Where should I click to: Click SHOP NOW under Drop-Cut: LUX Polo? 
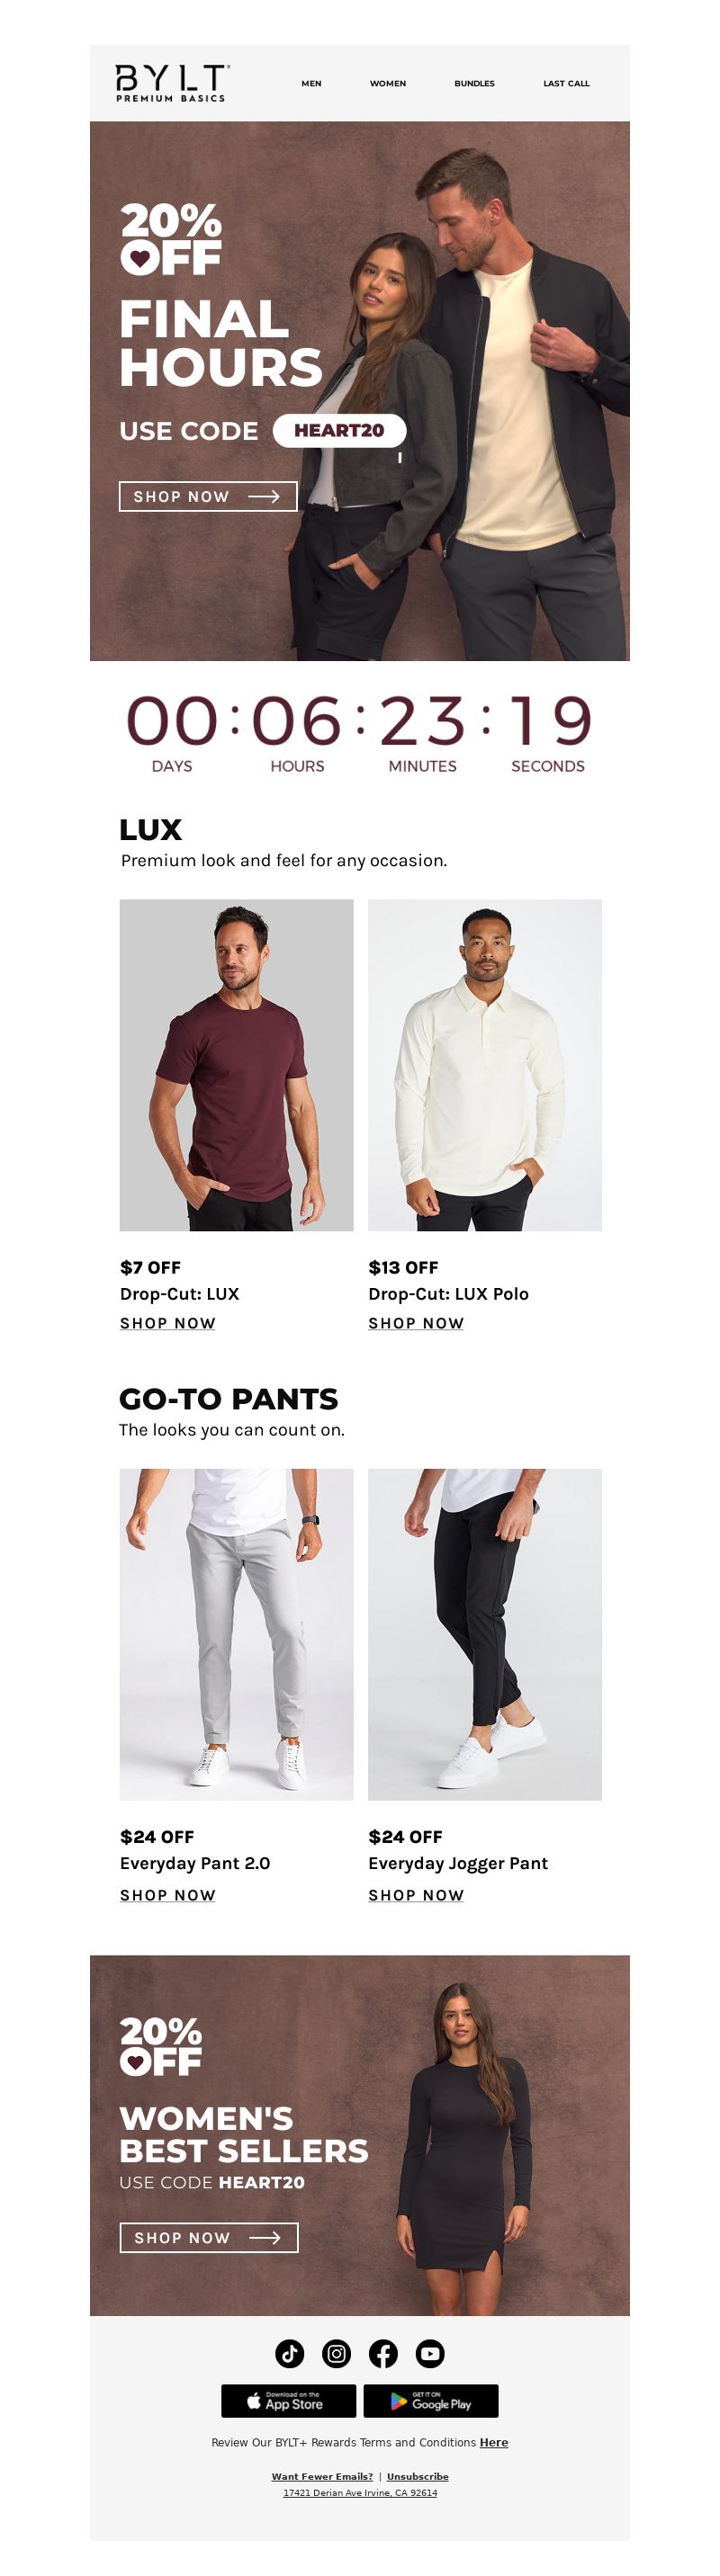click(x=416, y=1323)
